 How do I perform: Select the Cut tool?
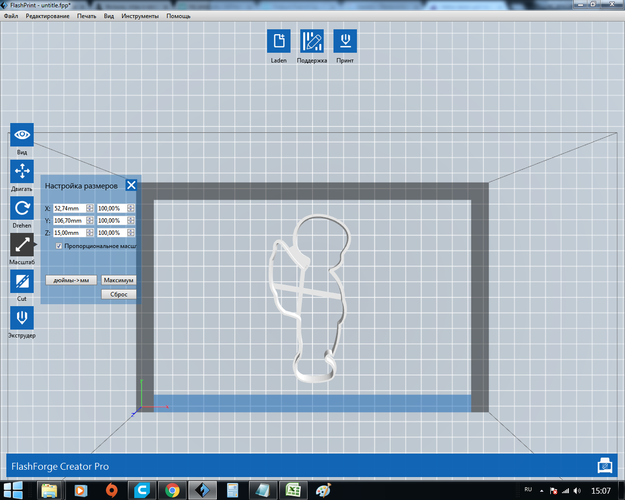coord(22,281)
